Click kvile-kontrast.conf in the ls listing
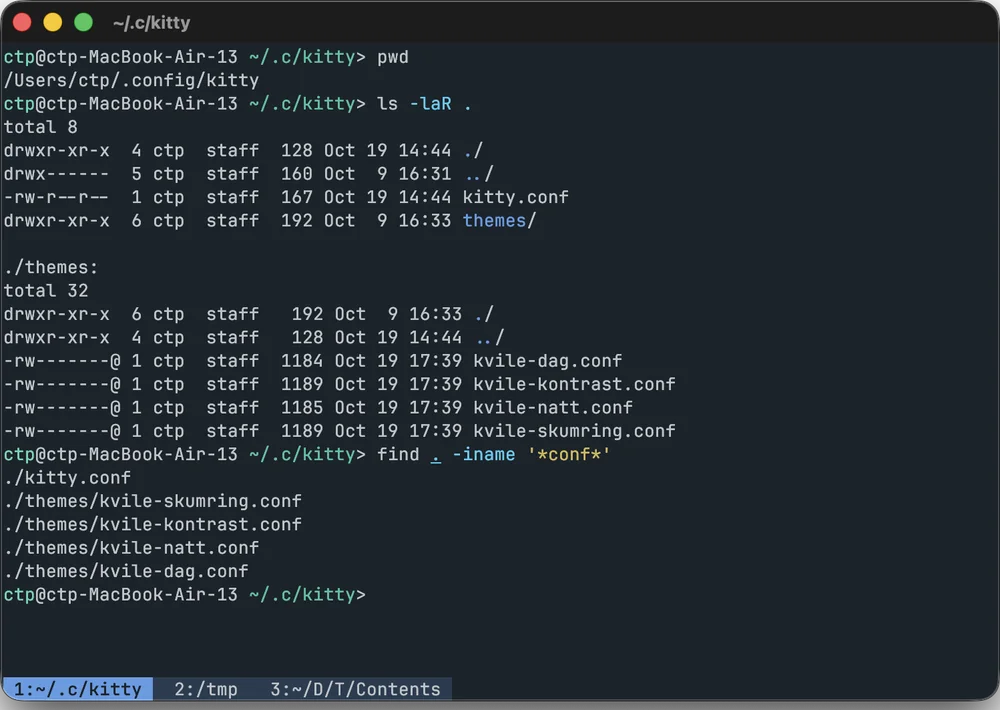 [x=574, y=384]
